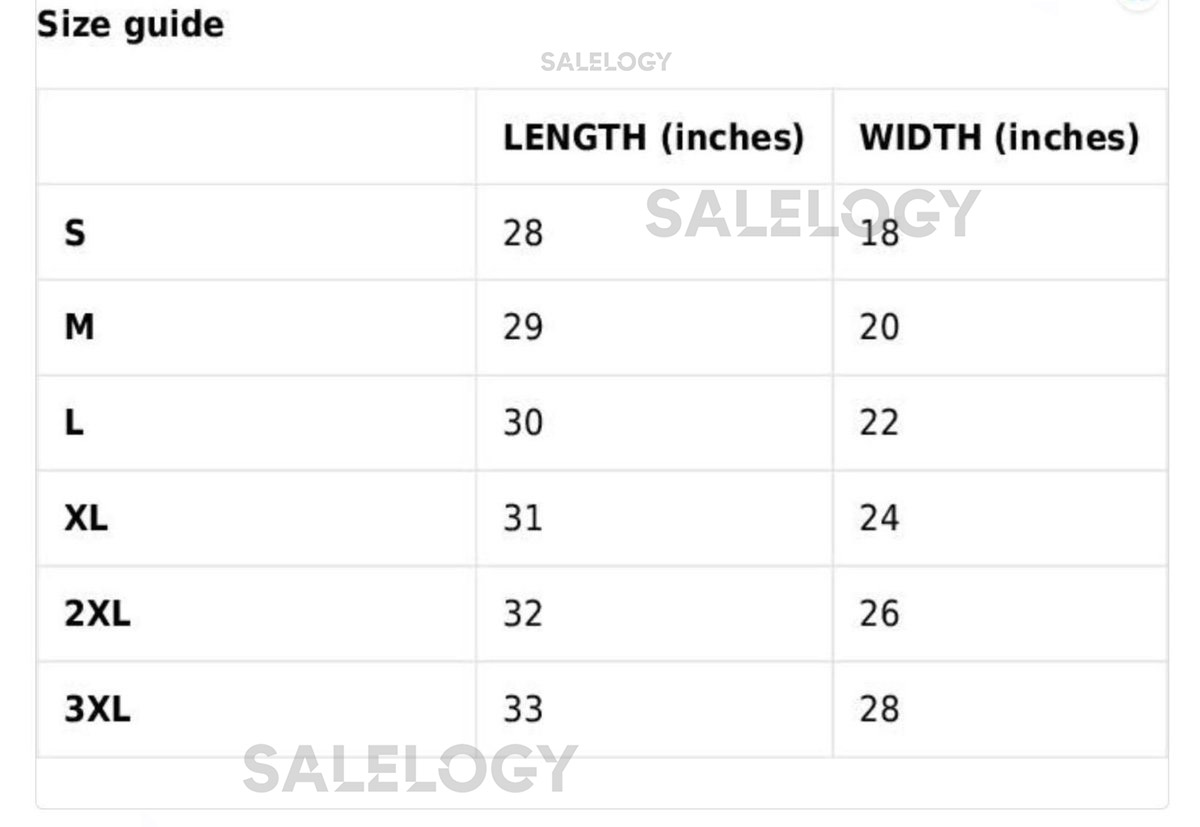The width and height of the screenshot is (1200, 827).
Task: Select the XL size row label
Action: click(x=86, y=518)
